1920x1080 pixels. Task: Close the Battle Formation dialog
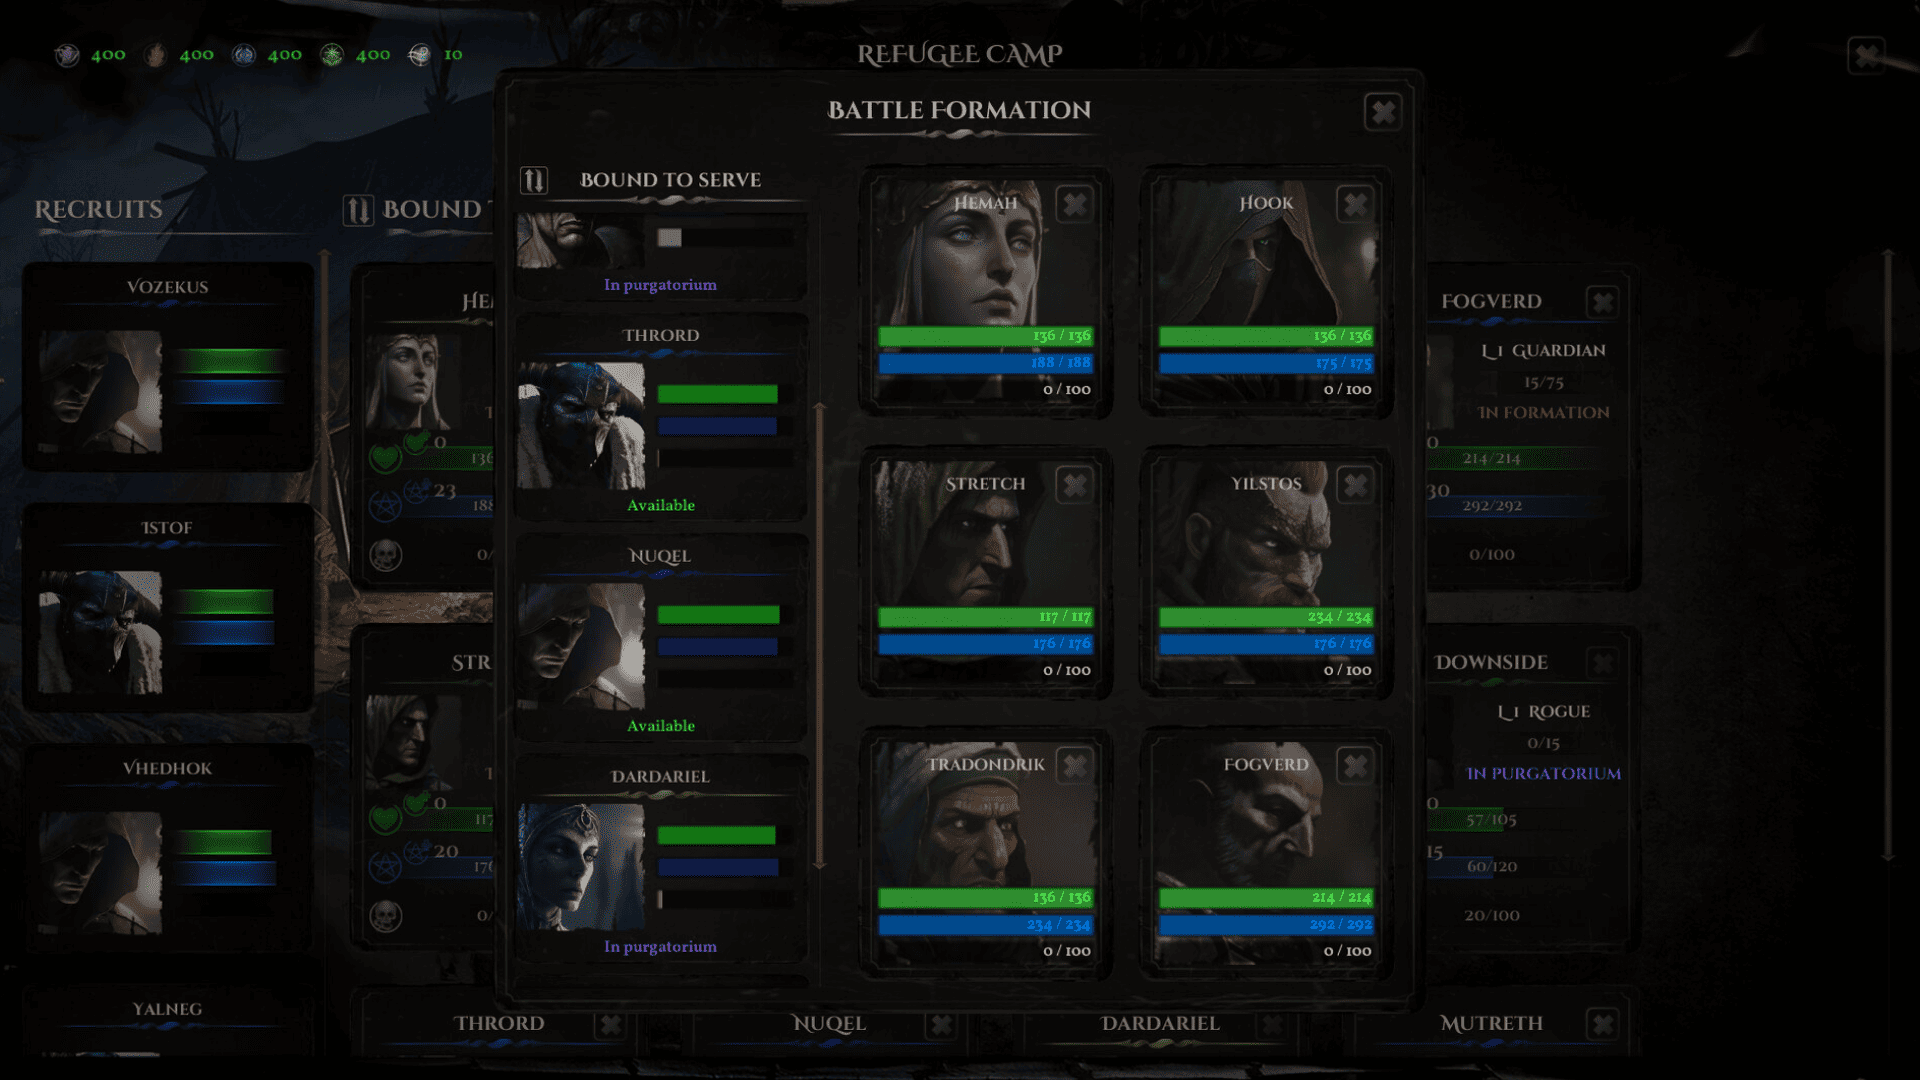1383,112
